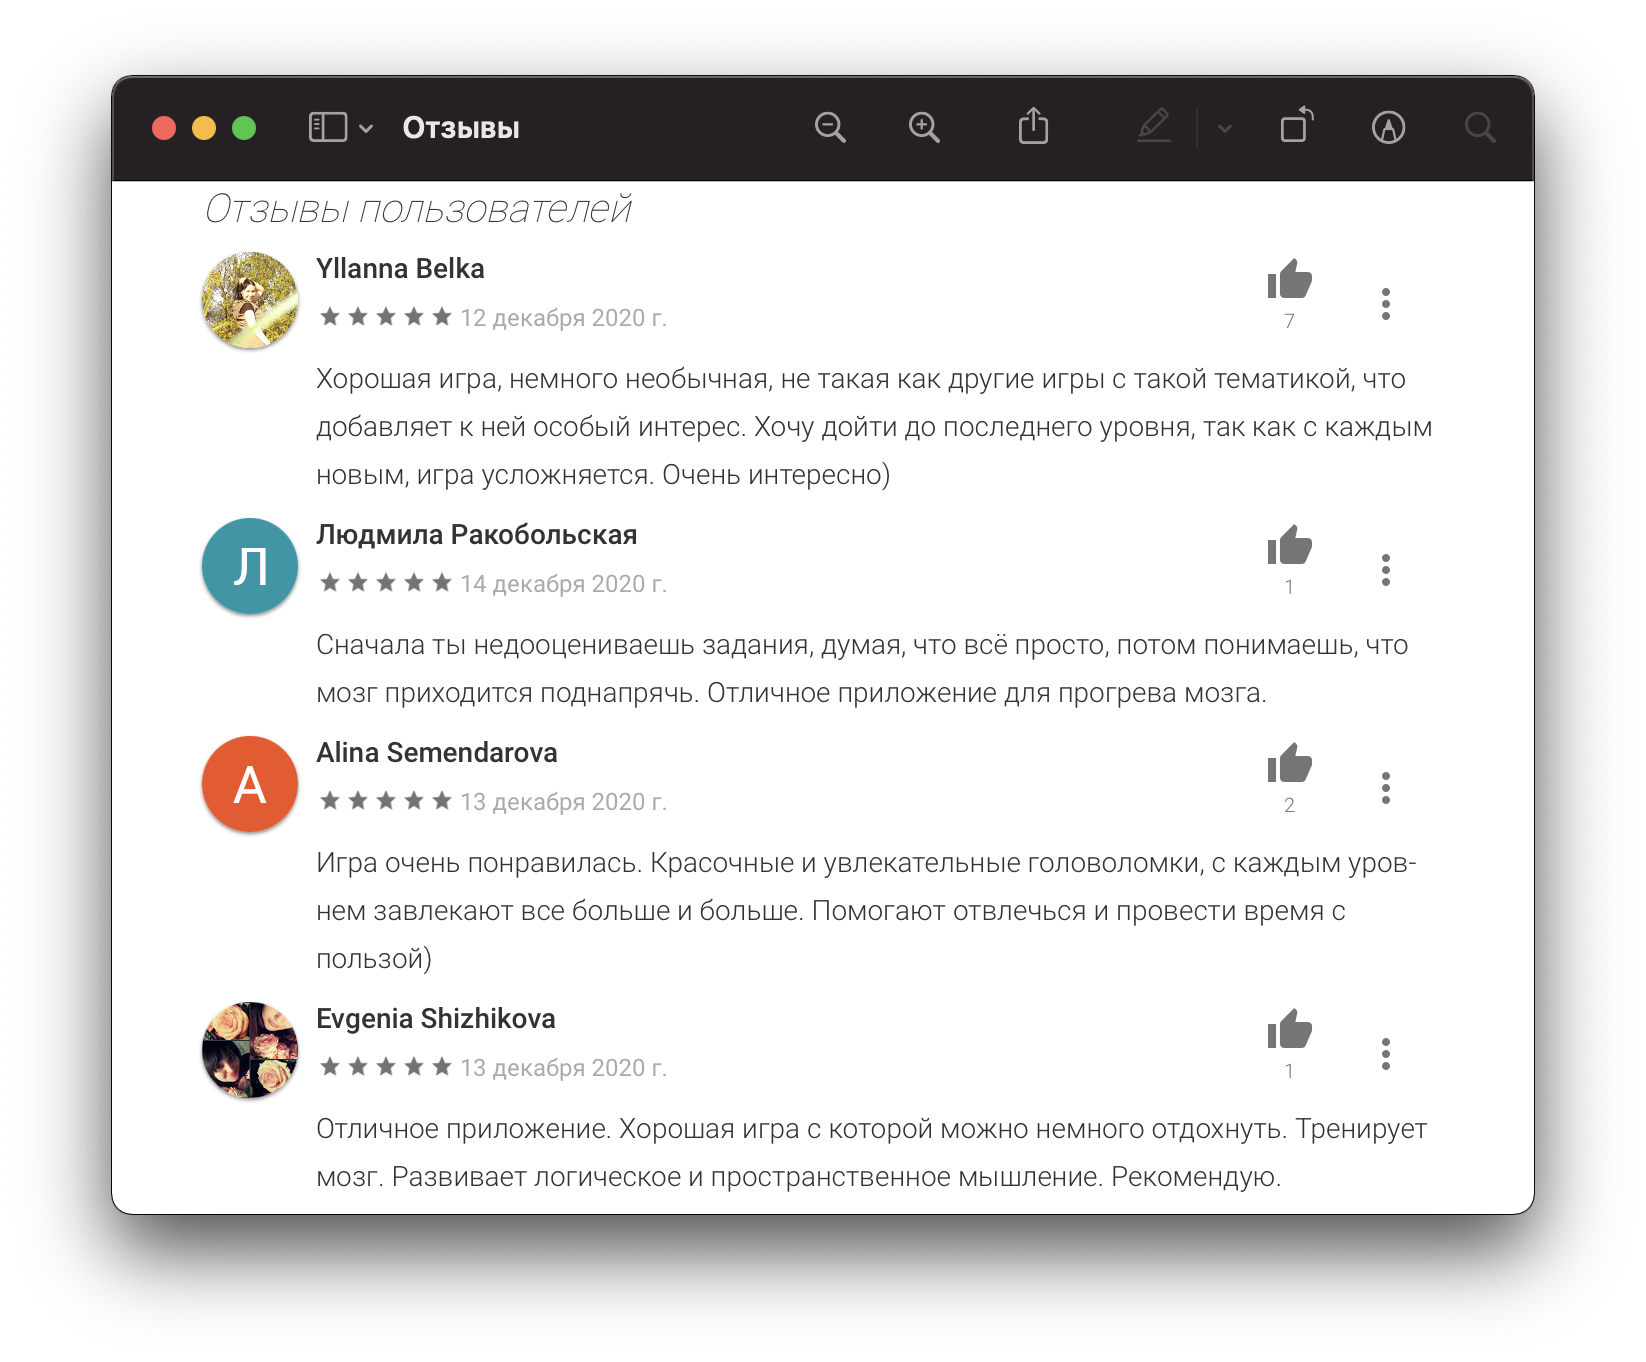Like Людмила Ракобольская's review thumbs up
Viewport: 1646px width, 1362px height.
[1289, 546]
